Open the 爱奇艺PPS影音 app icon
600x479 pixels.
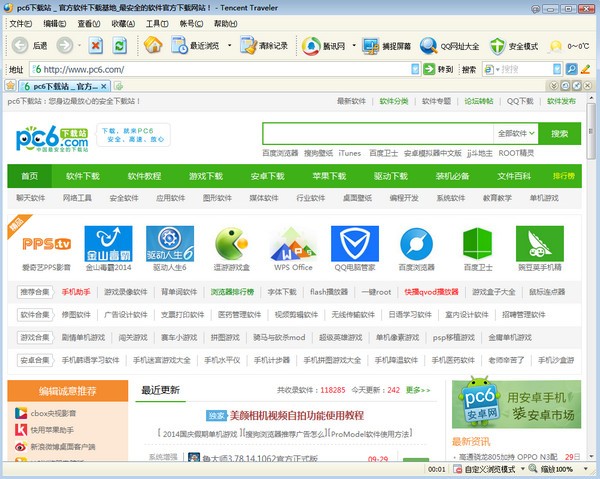47,244
